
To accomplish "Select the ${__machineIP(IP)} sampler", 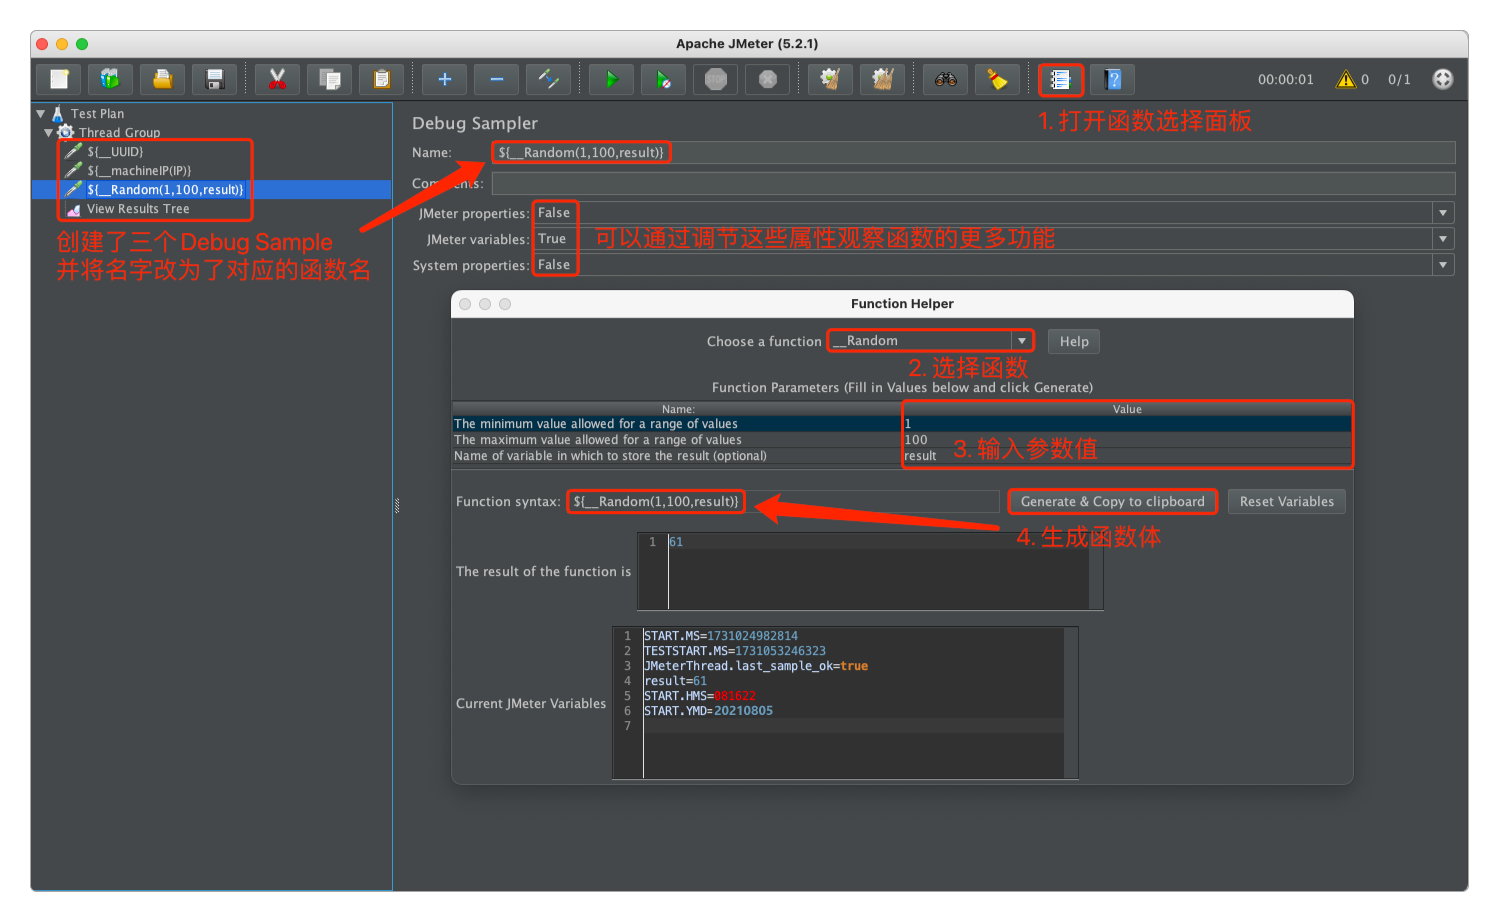I will (x=139, y=171).
